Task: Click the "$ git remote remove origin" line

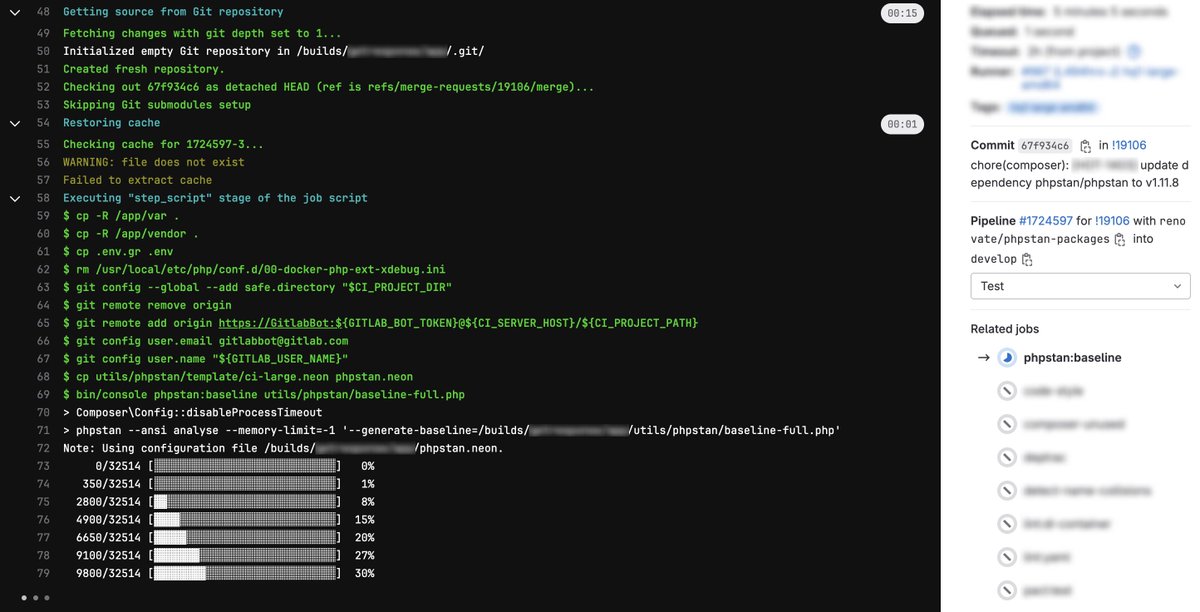Action: (x=147, y=305)
